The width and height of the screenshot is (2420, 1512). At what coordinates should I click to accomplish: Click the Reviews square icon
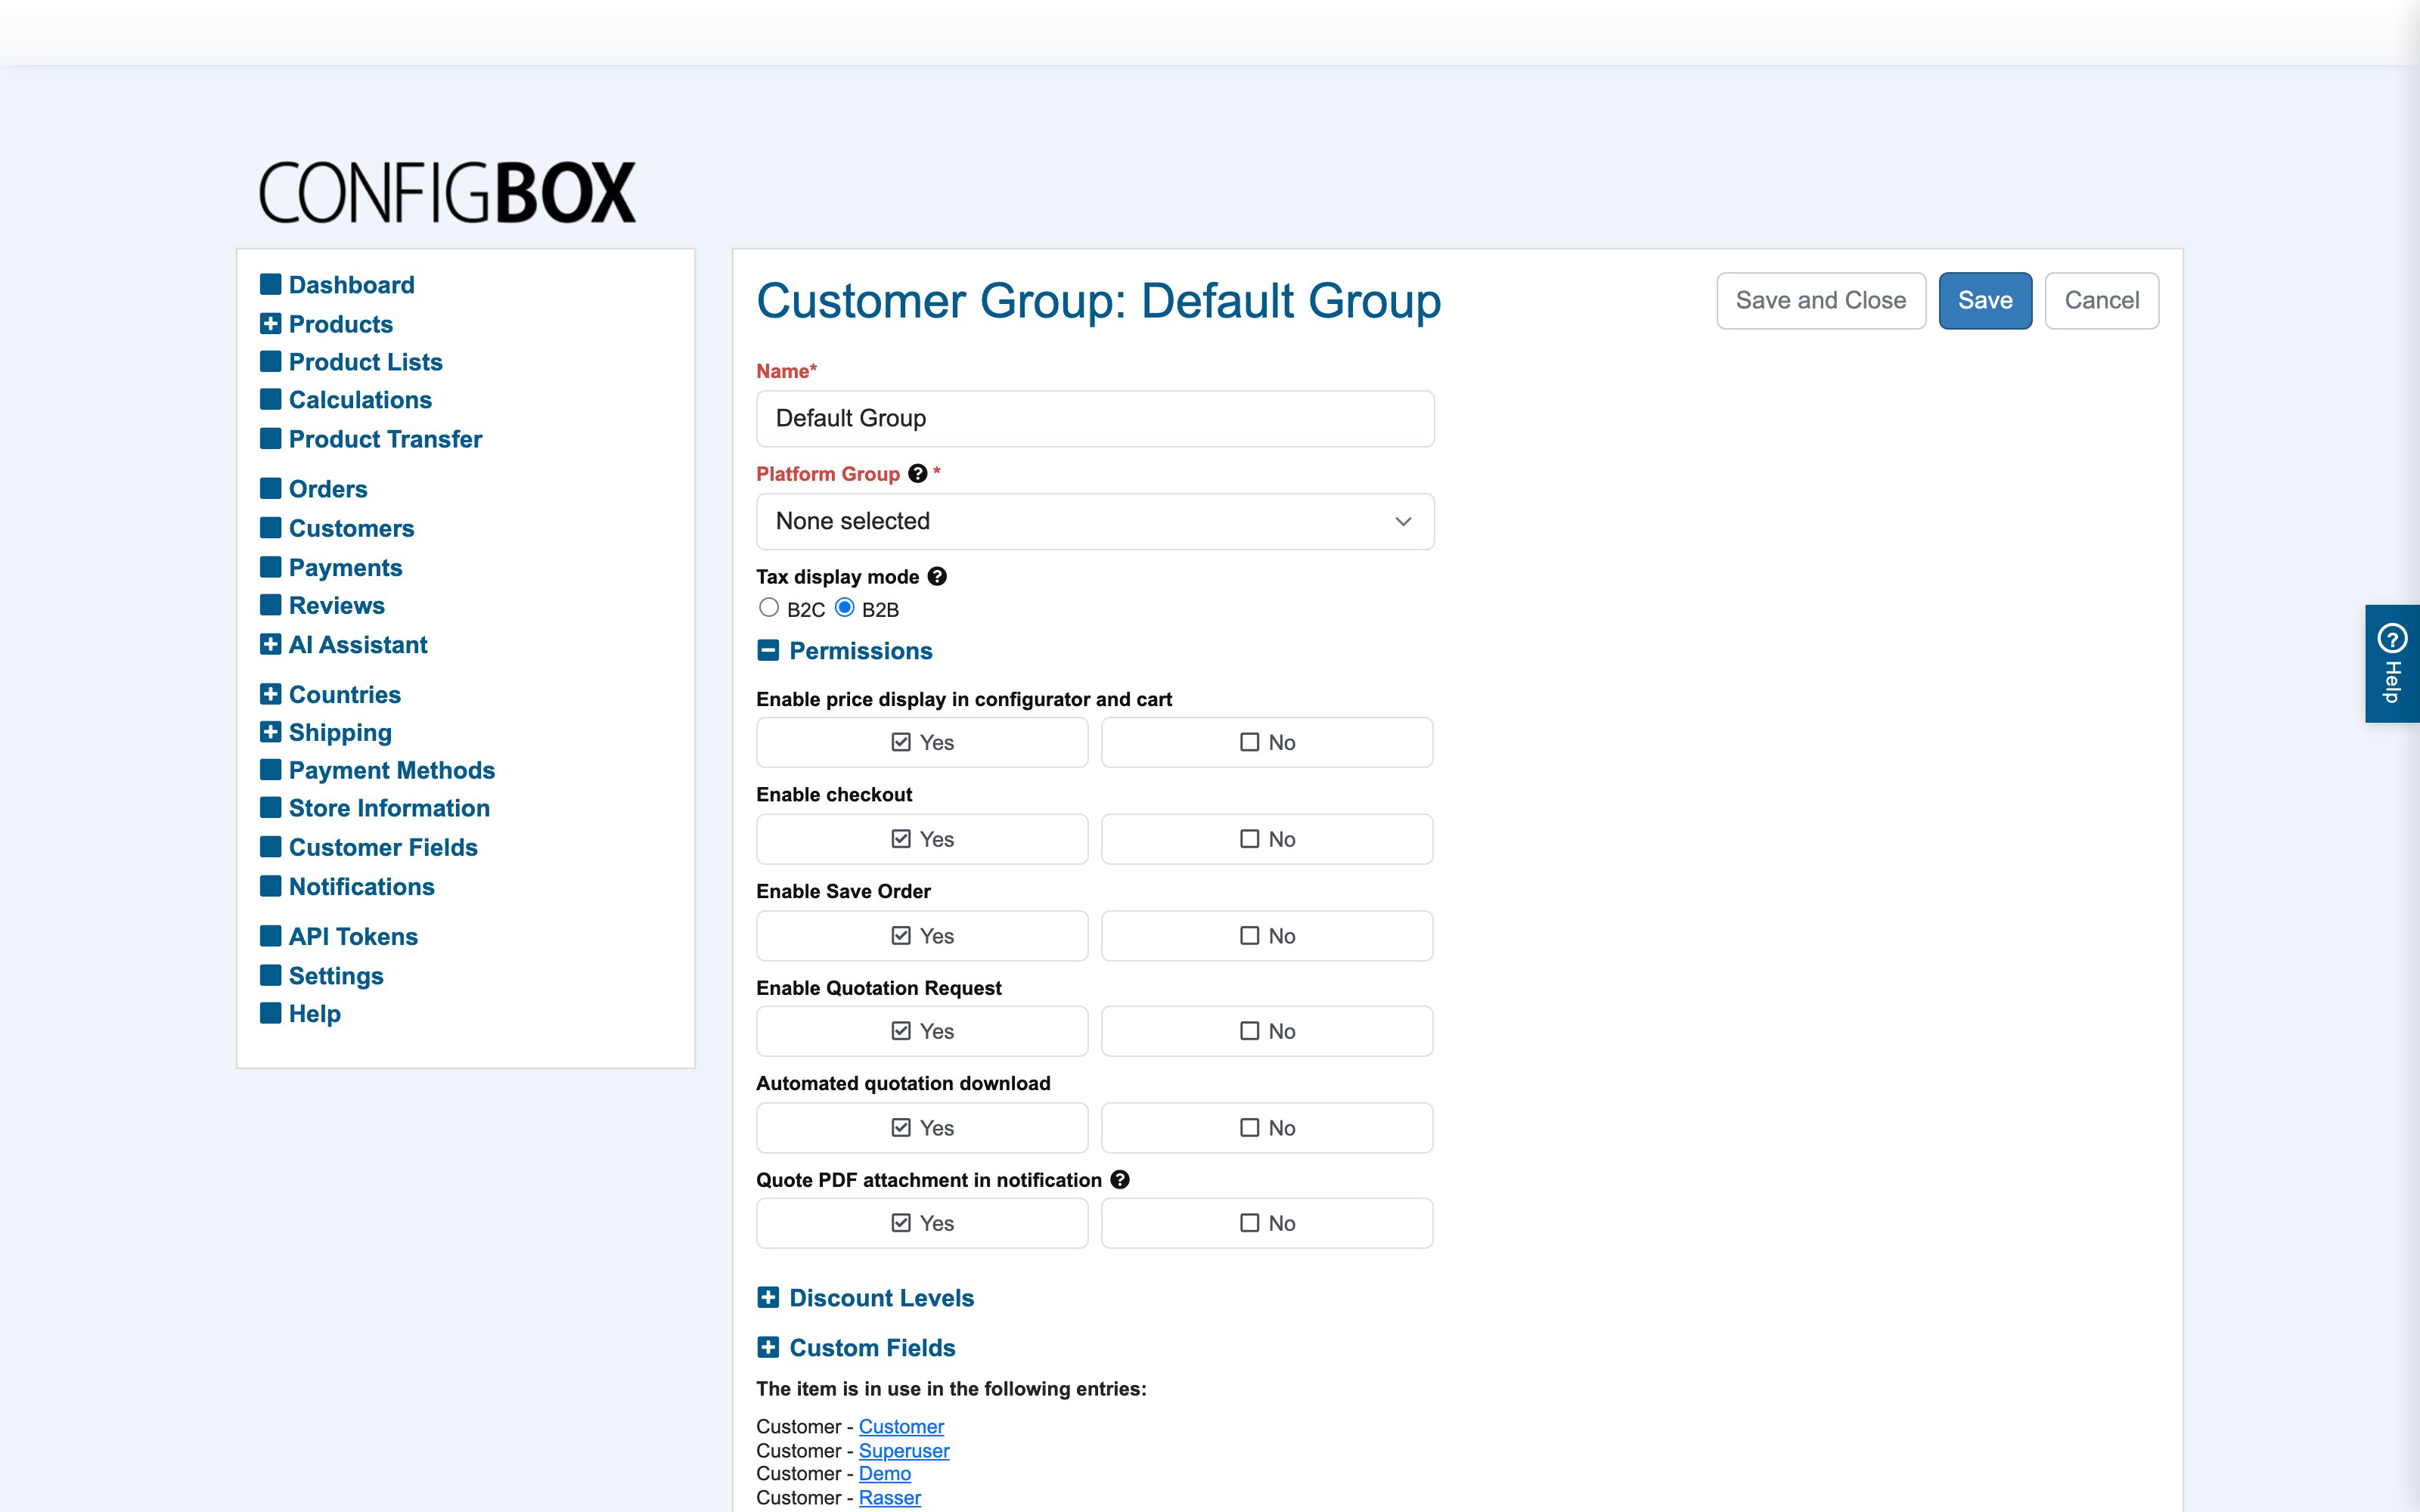click(270, 605)
